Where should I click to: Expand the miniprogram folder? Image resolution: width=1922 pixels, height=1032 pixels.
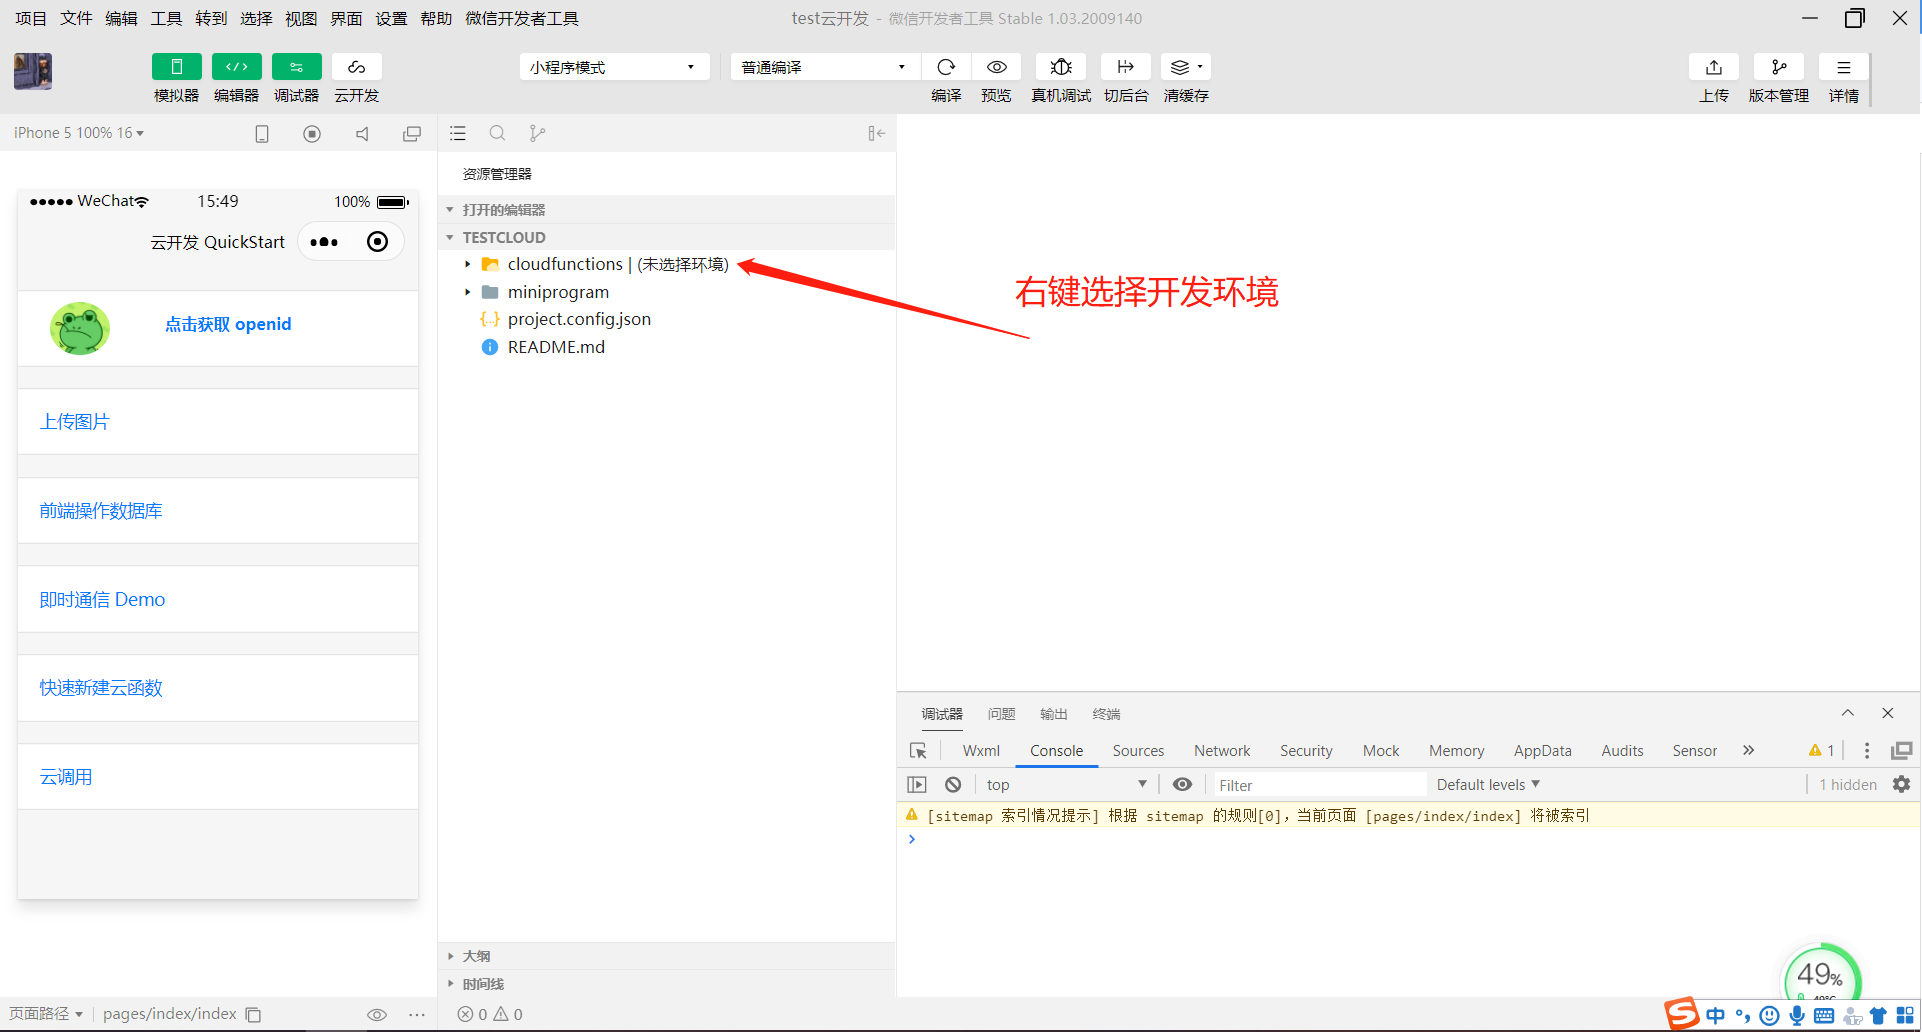(467, 292)
